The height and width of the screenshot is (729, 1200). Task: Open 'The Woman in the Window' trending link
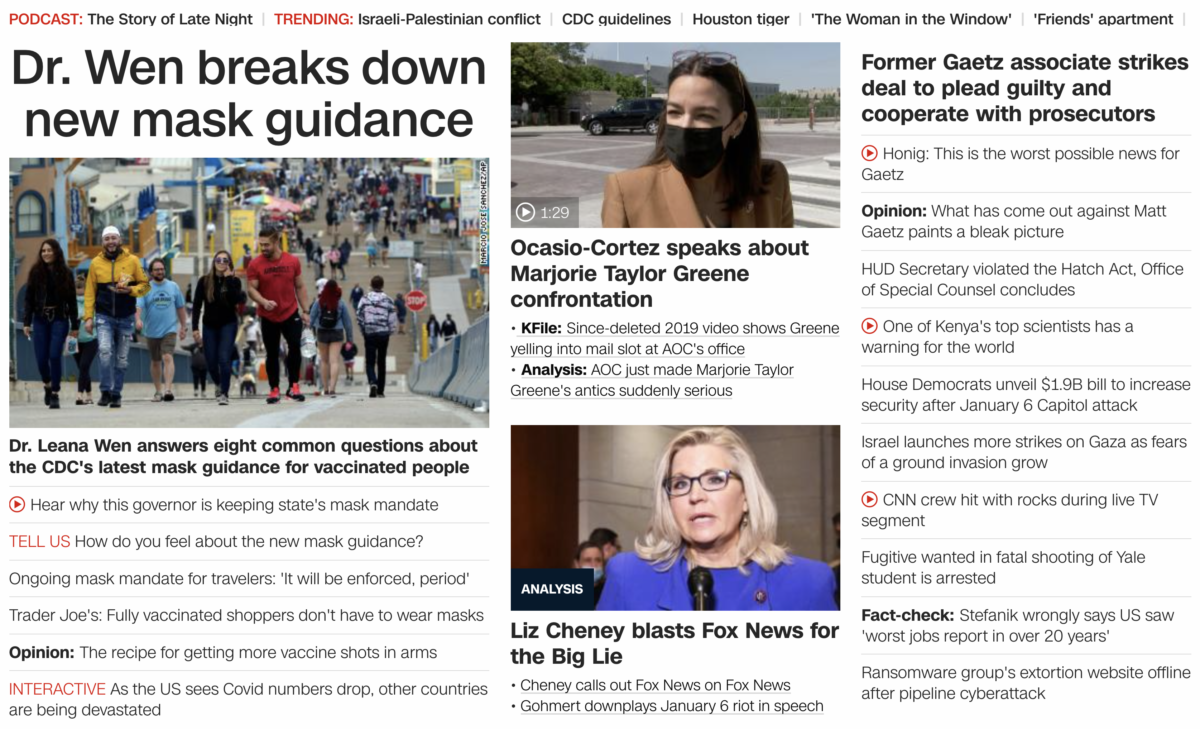point(911,19)
